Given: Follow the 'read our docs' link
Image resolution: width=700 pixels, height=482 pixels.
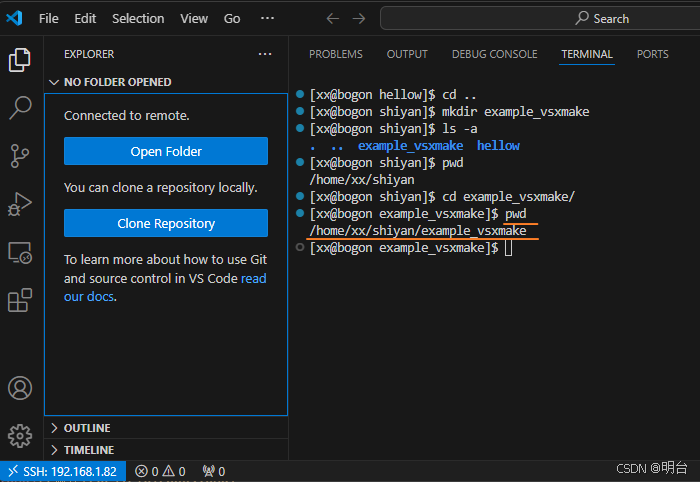Looking at the screenshot, I should point(254,278).
